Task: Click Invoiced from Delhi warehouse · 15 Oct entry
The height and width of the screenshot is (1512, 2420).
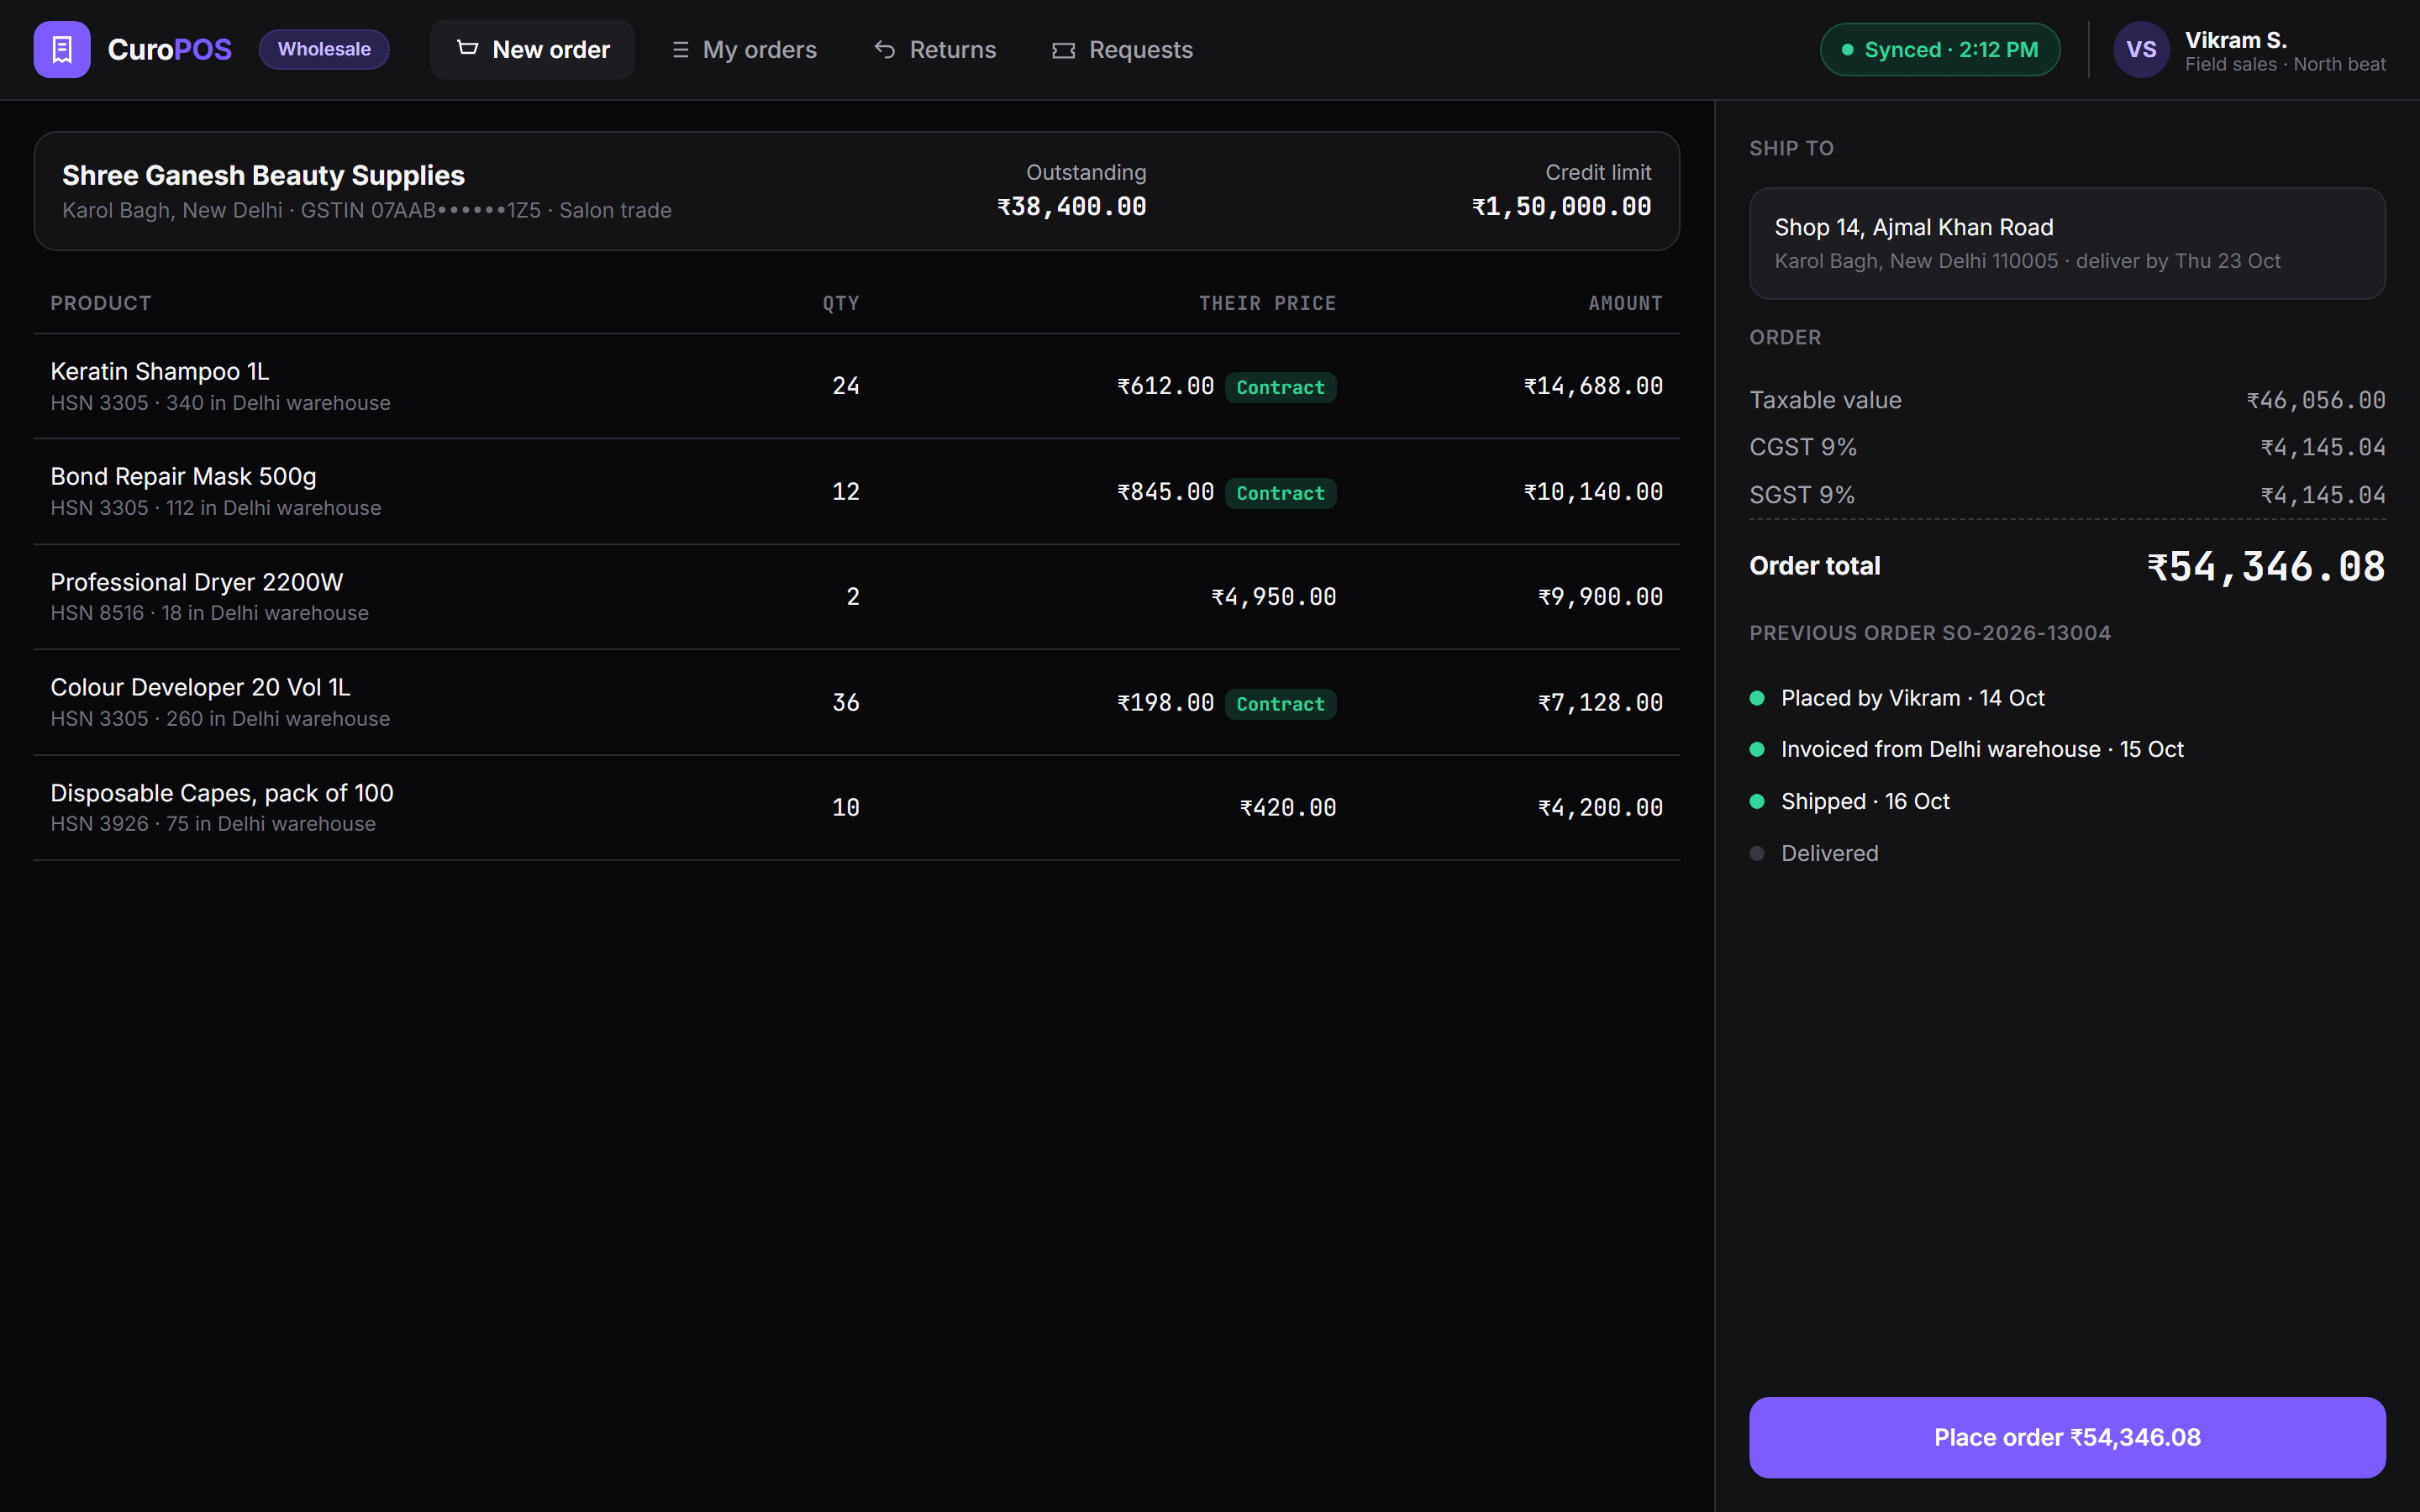Action: click(1982, 749)
